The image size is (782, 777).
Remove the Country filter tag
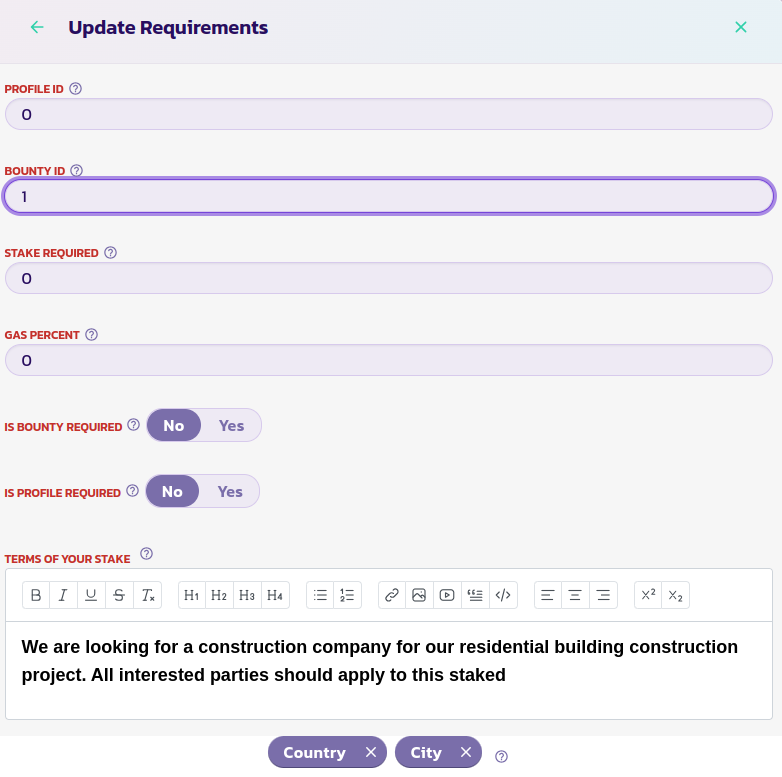click(371, 752)
